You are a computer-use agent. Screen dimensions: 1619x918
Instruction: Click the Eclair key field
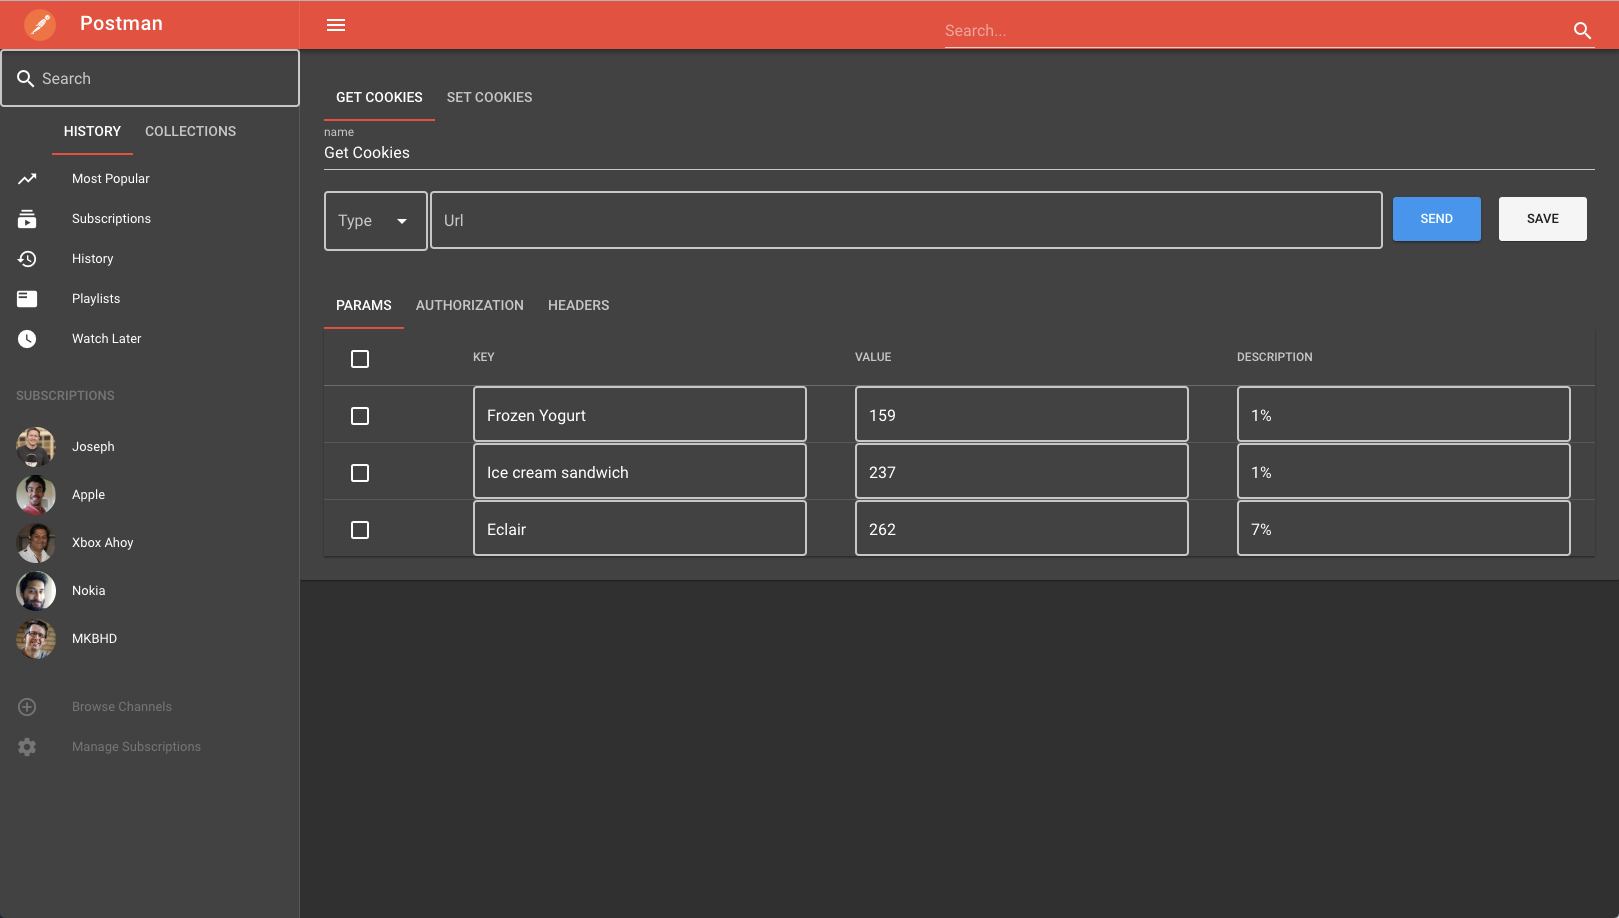pyautogui.click(x=640, y=528)
